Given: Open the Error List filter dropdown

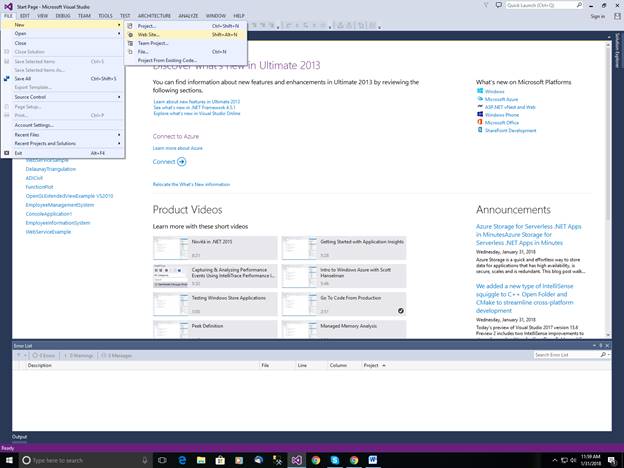Looking at the screenshot, I should click(x=21, y=355).
